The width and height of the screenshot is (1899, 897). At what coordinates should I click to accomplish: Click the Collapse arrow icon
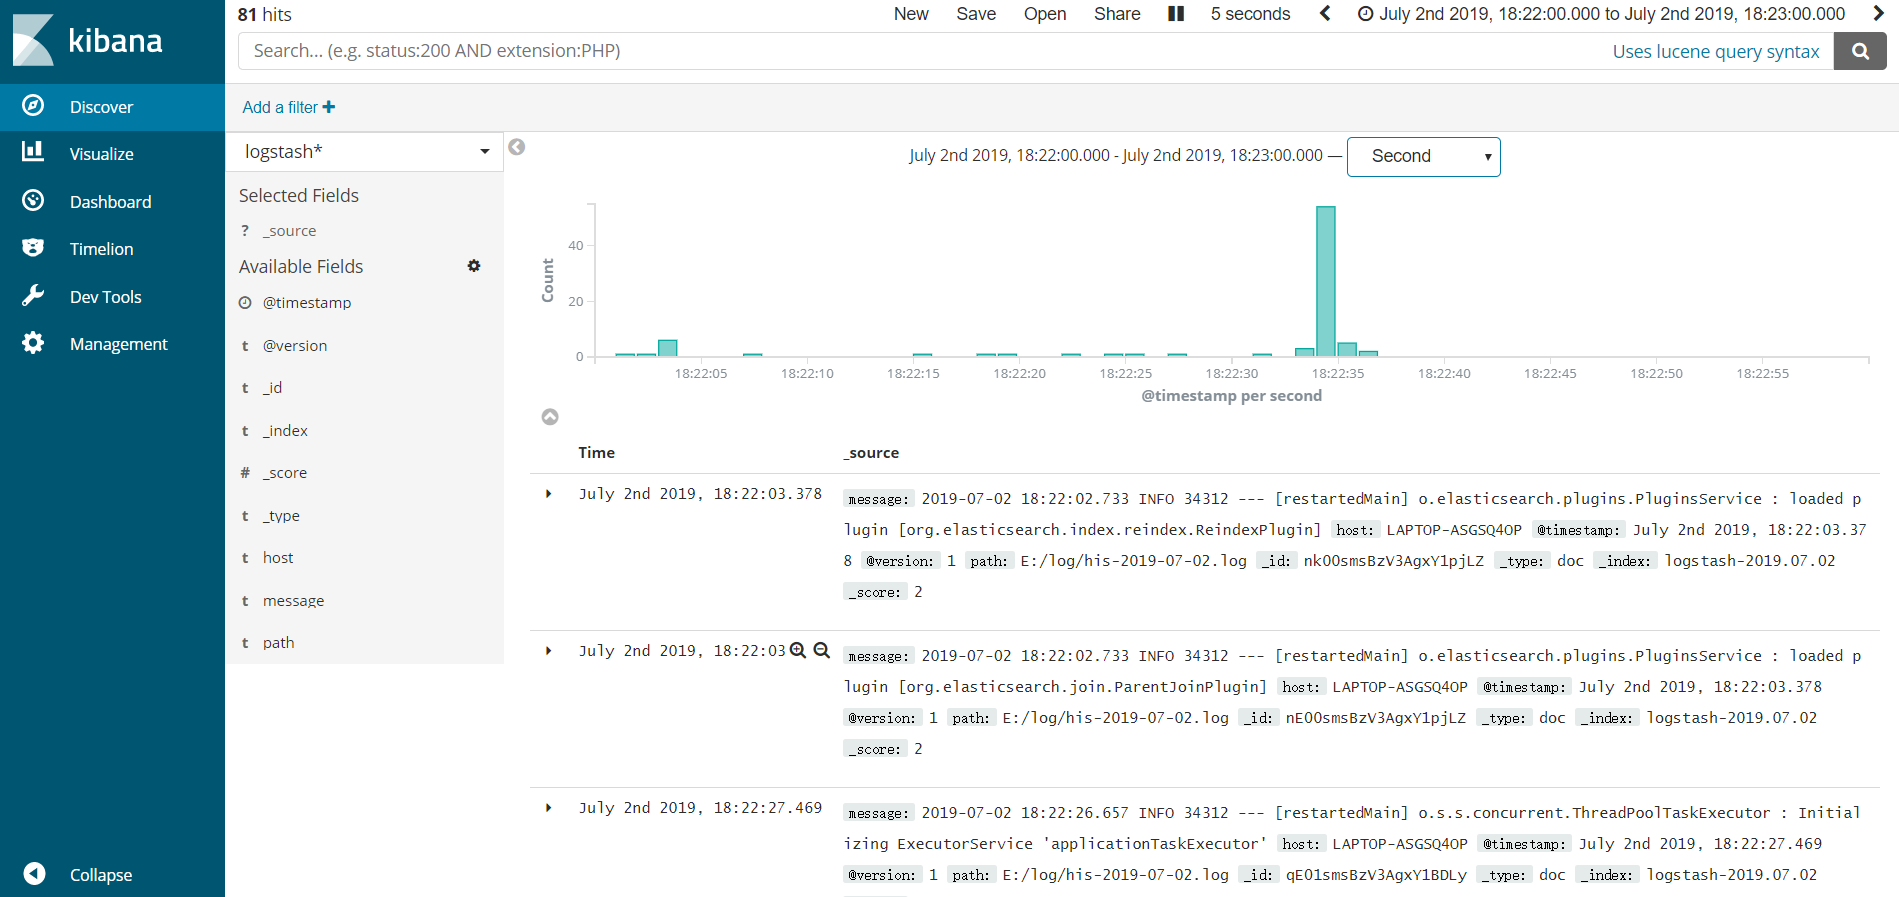click(x=34, y=873)
